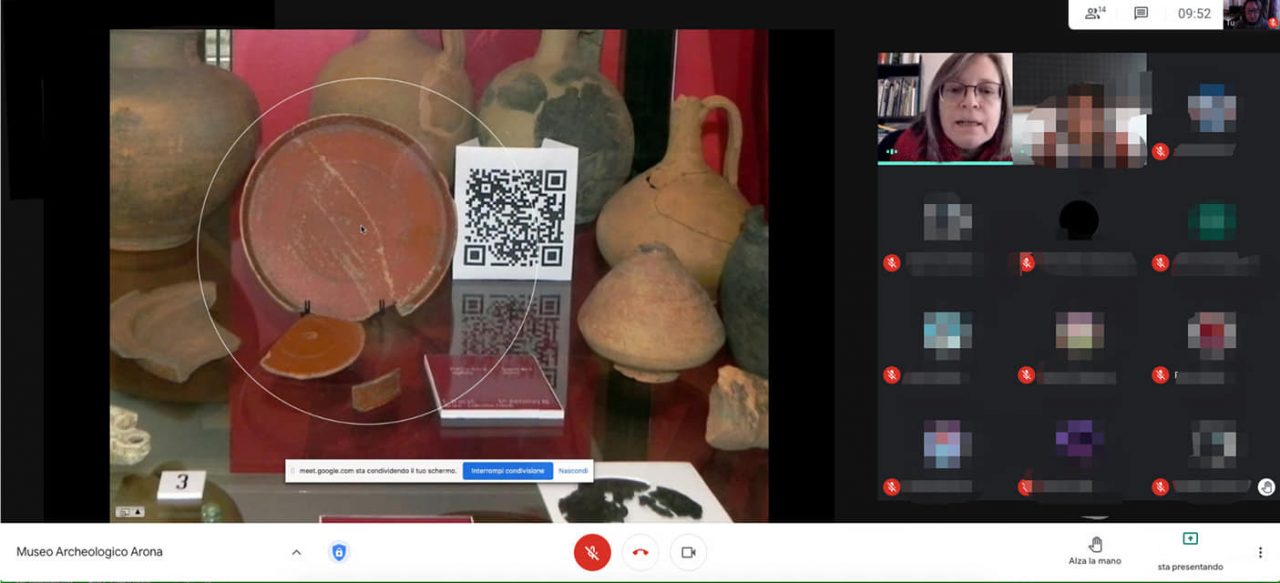Toggle the camera button

pyautogui.click(x=688, y=552)
